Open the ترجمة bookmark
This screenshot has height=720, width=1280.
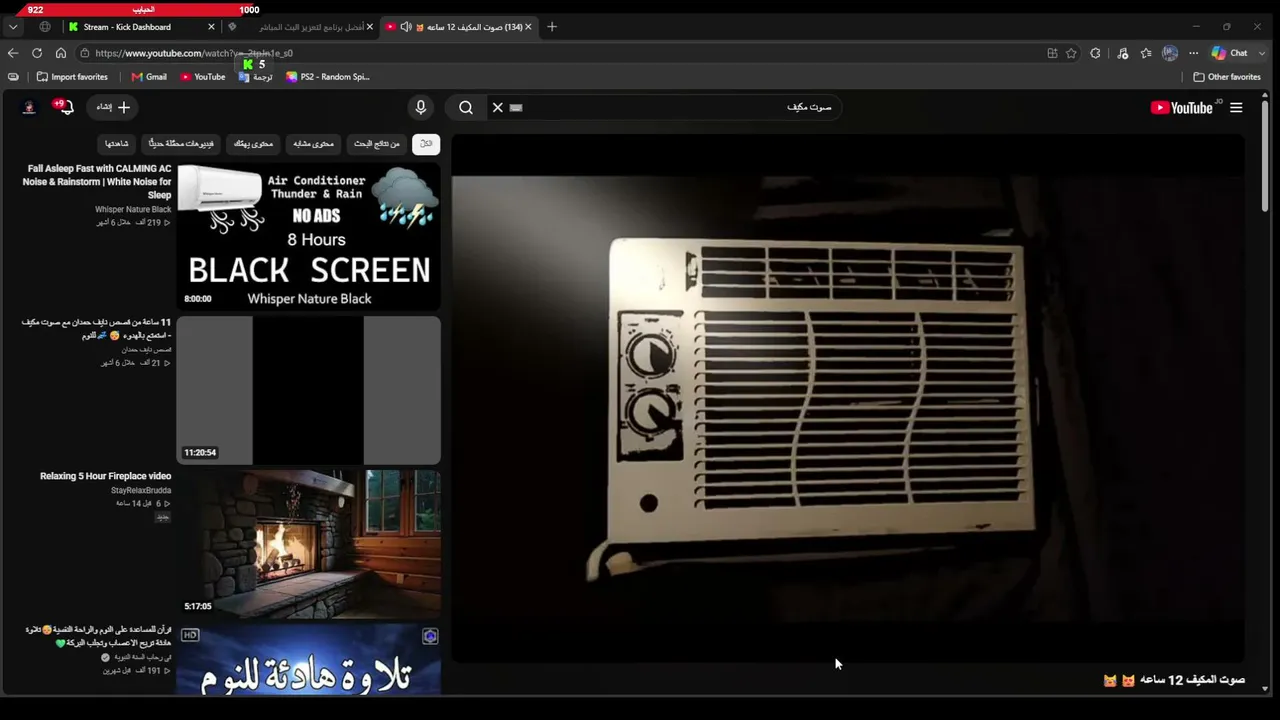point(256,77)
